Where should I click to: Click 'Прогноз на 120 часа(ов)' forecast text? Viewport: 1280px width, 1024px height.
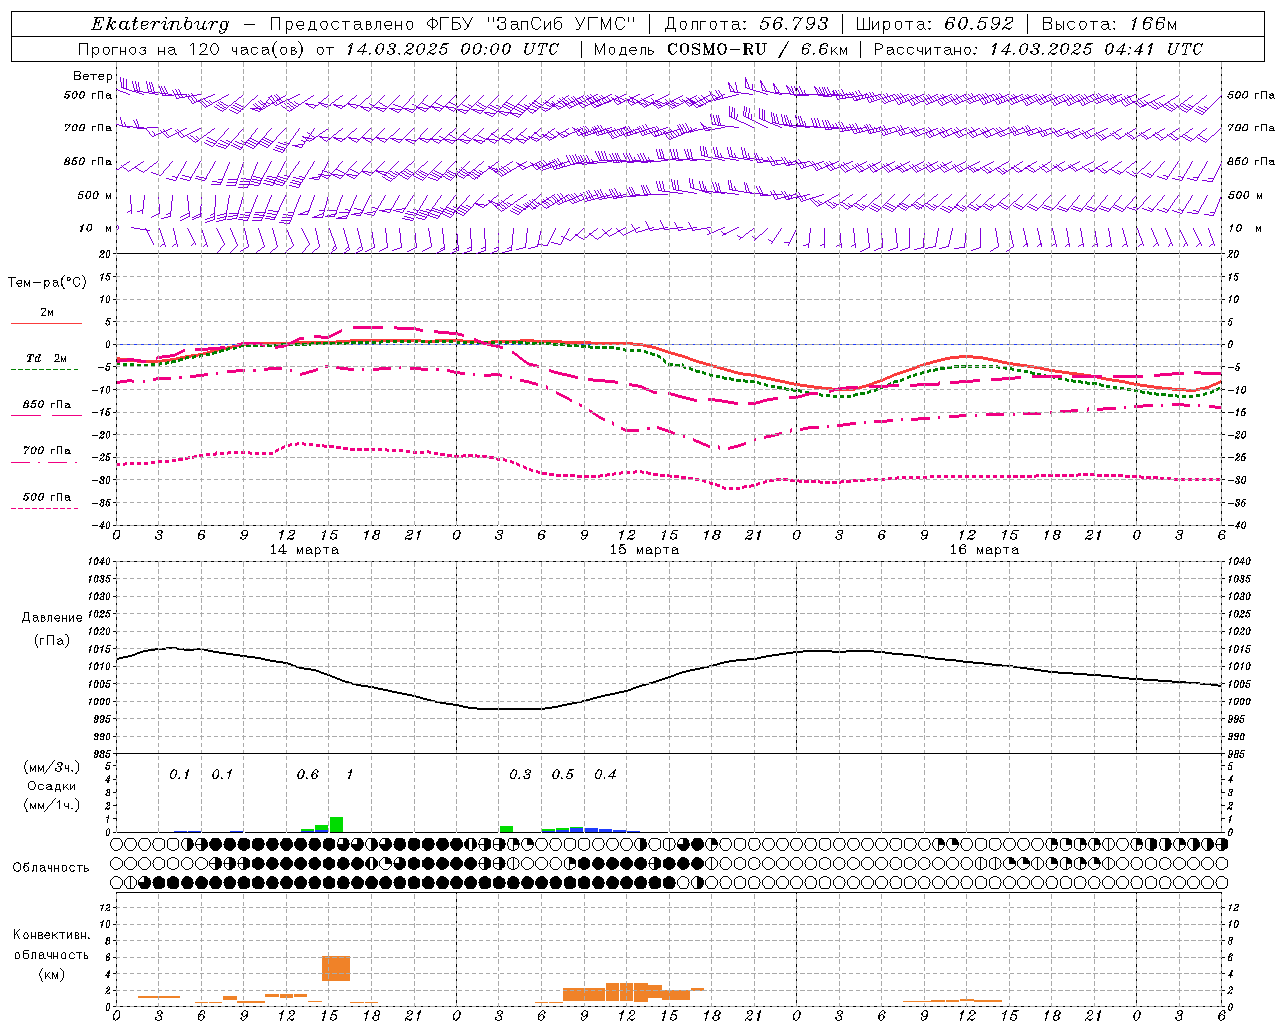tap(193, 49)
